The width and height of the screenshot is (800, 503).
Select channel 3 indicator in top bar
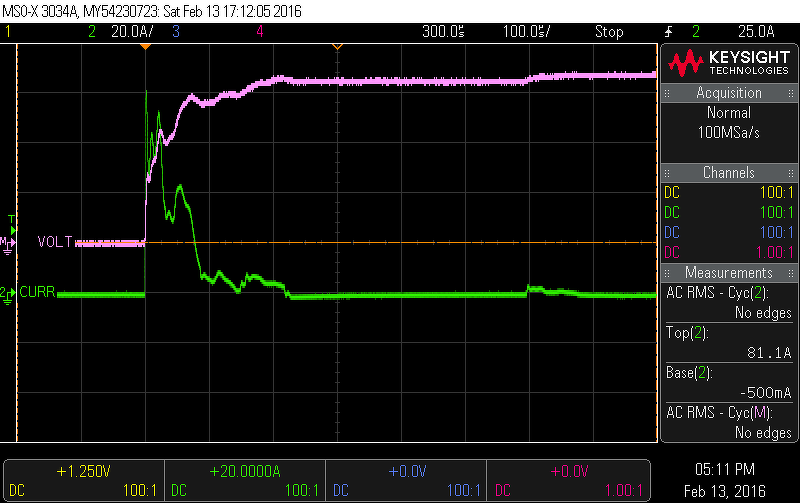[x=176, y=32]
